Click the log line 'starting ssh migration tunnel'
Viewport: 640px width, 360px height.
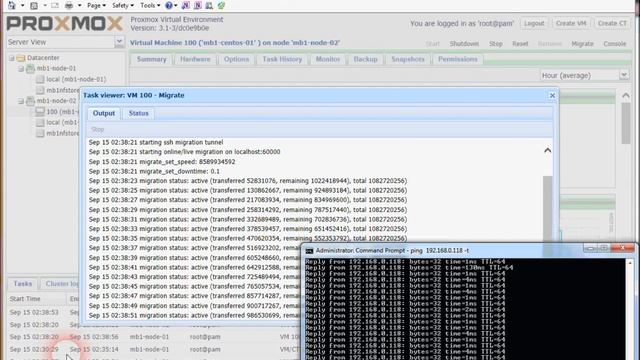156,142
